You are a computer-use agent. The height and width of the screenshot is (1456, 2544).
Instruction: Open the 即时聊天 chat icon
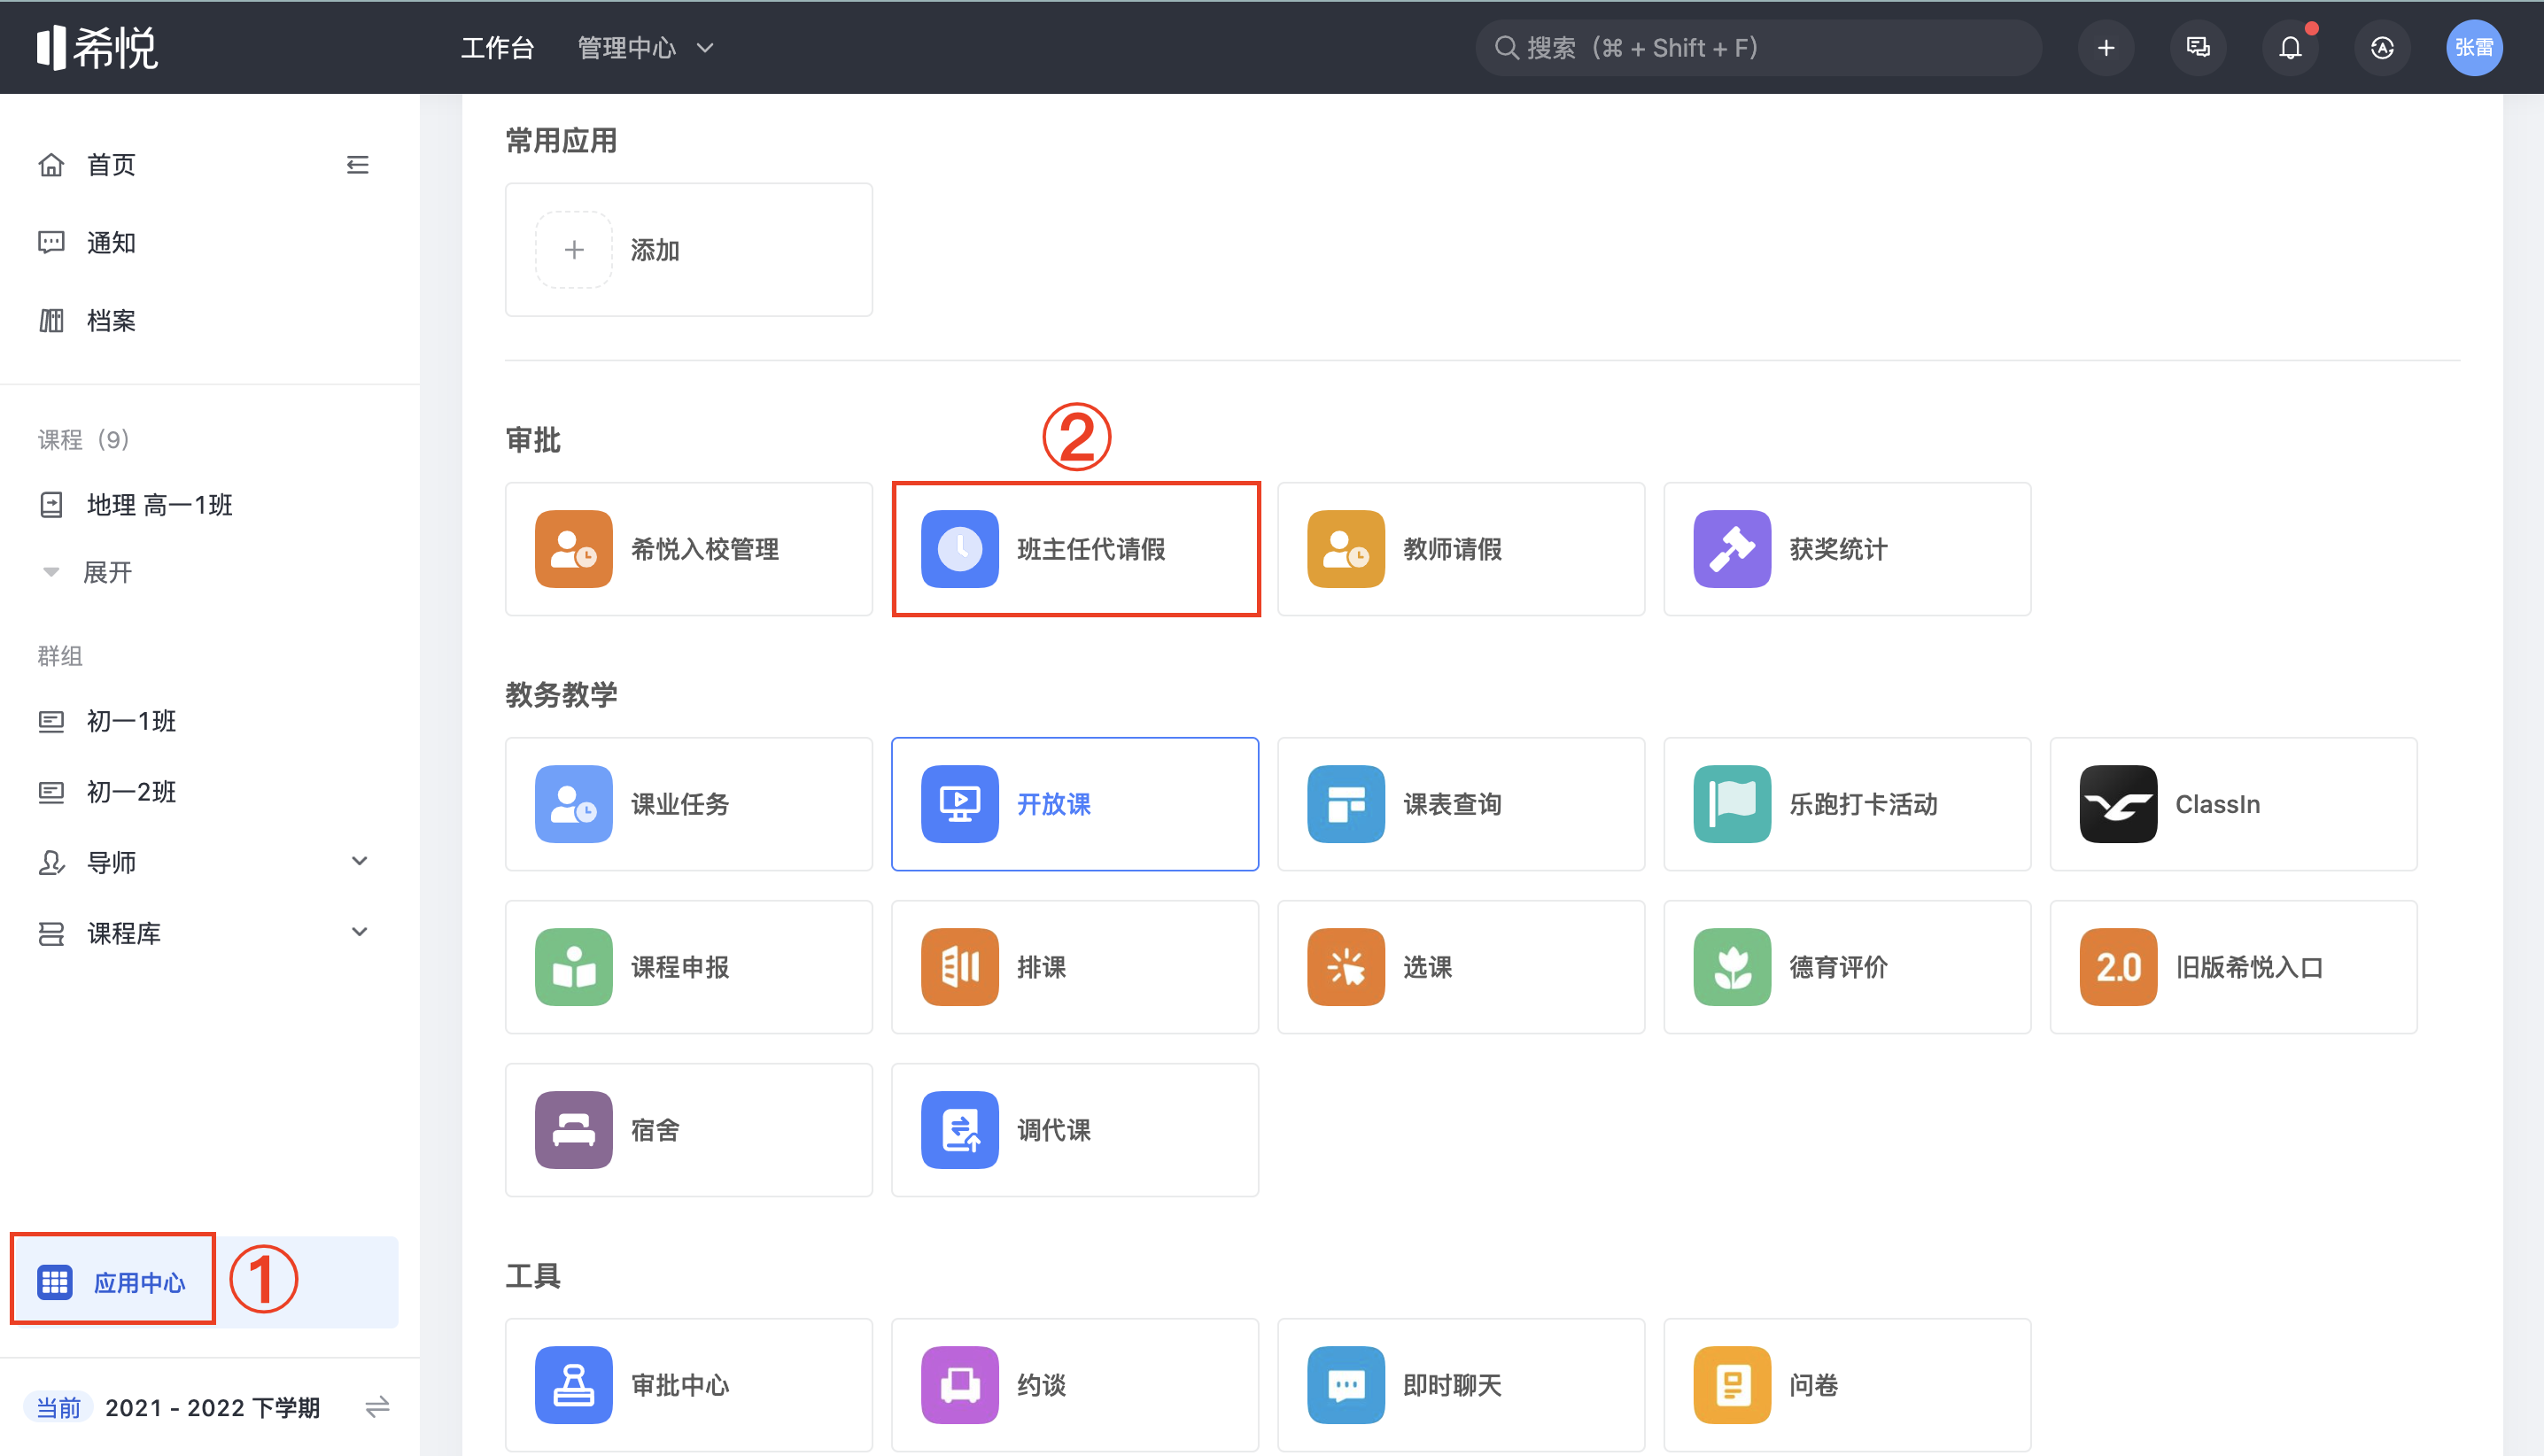coord(1345,1385)
